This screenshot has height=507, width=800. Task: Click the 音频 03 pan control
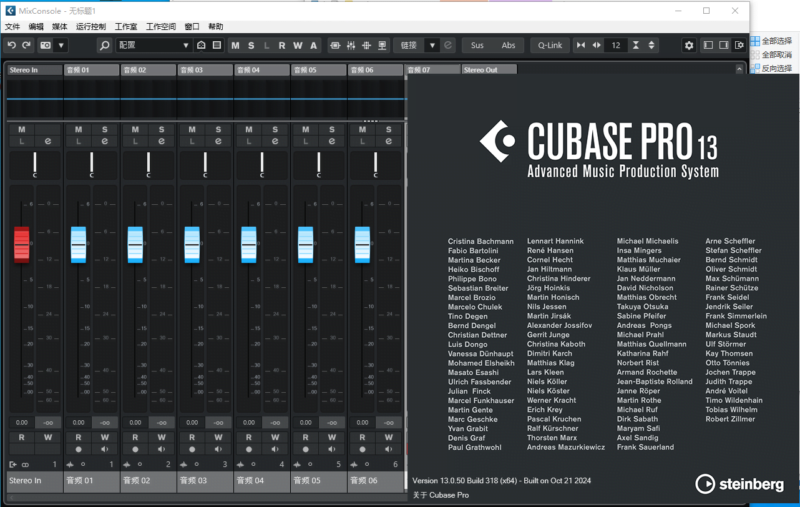[x=205, y=165]
